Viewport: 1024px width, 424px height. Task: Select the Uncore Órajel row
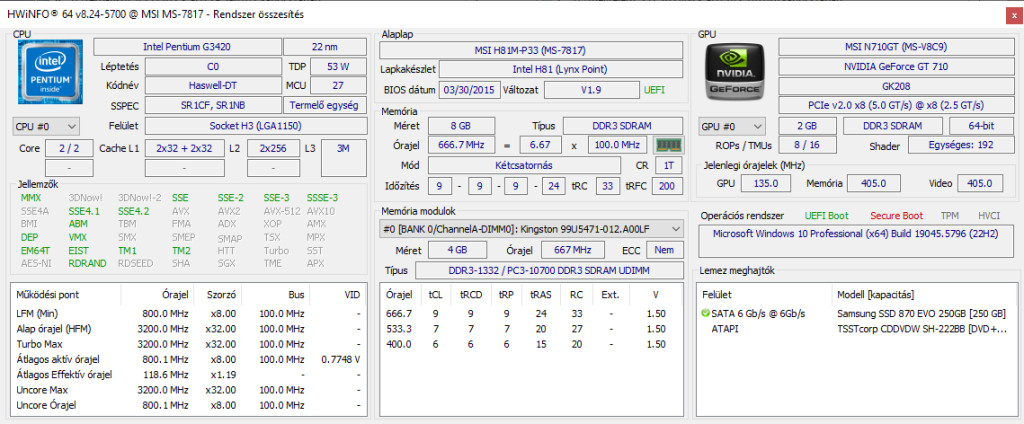pos(189,406)
